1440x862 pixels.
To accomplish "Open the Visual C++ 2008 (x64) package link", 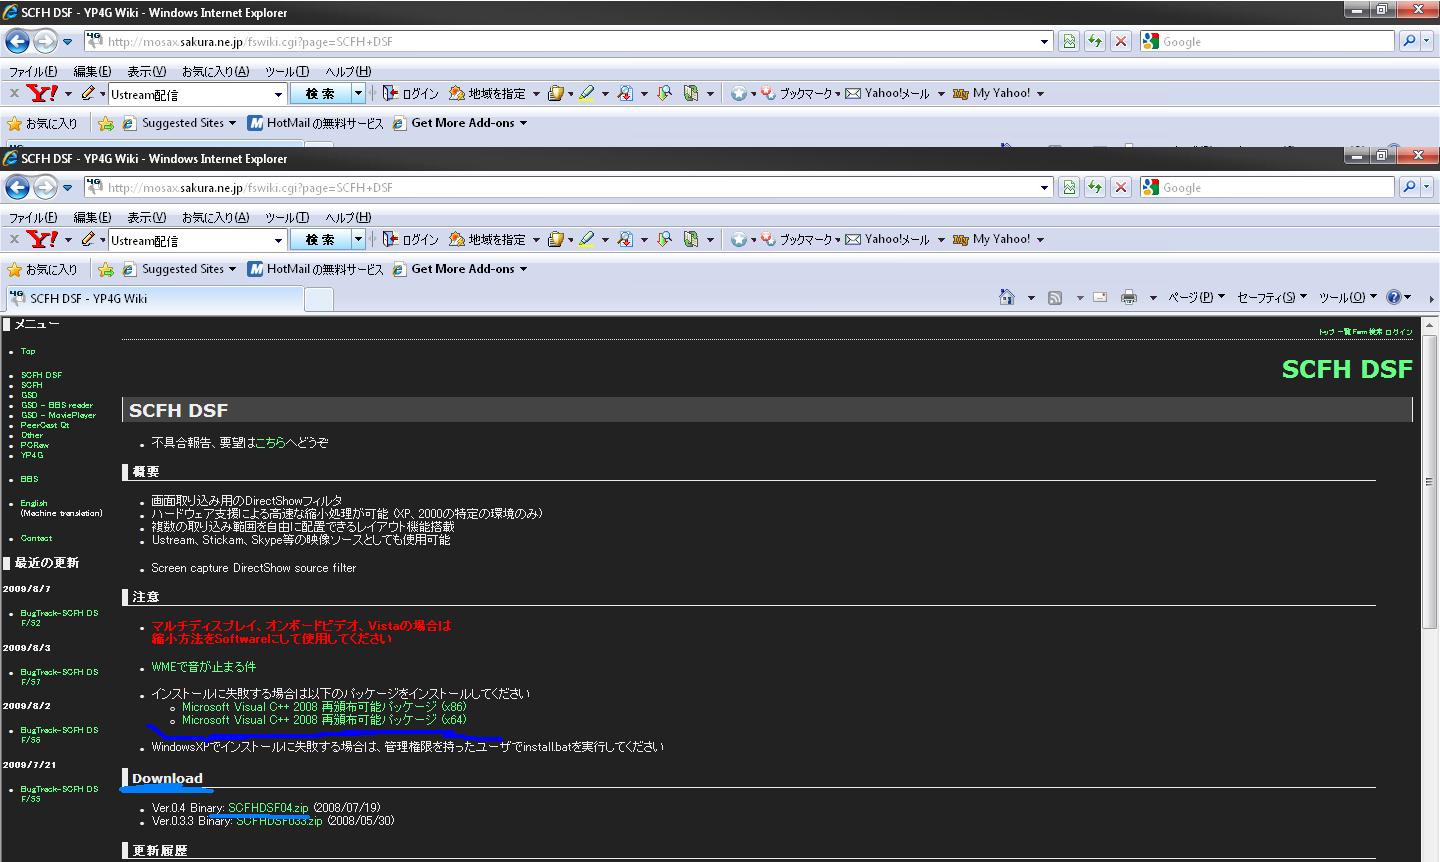I will click(324, 720).
